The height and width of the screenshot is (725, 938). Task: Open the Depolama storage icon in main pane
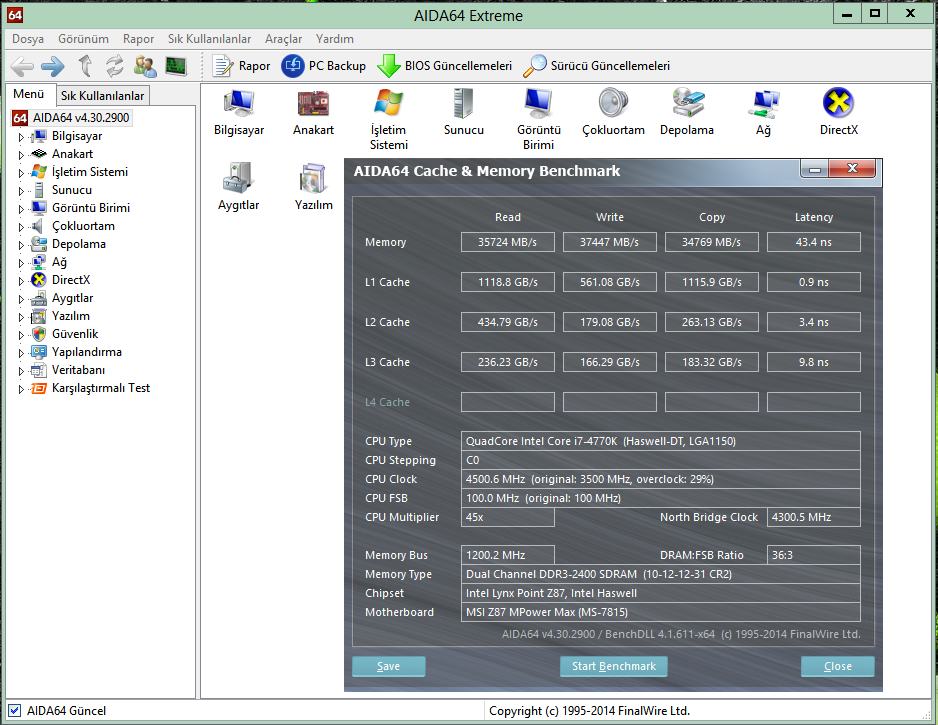pyautogui.click(x=687, y=113)
